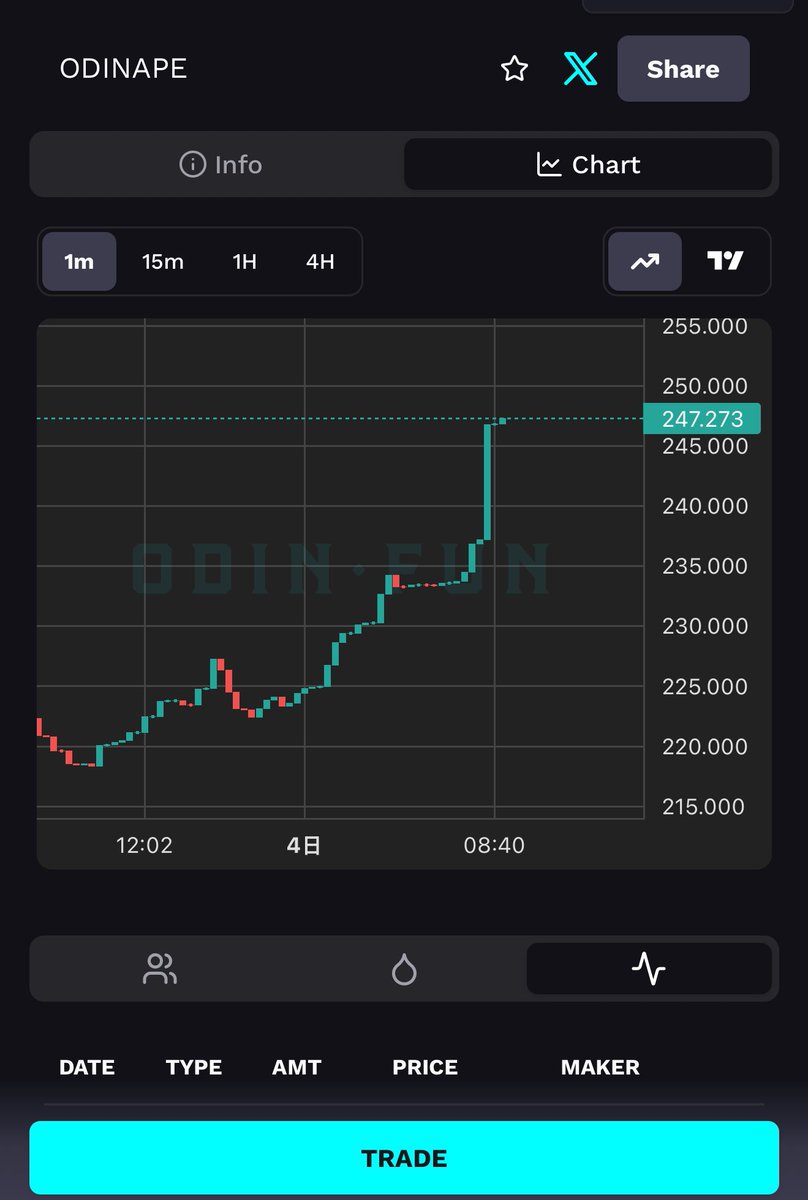Click the DATE column header

tap(87, 1067)
